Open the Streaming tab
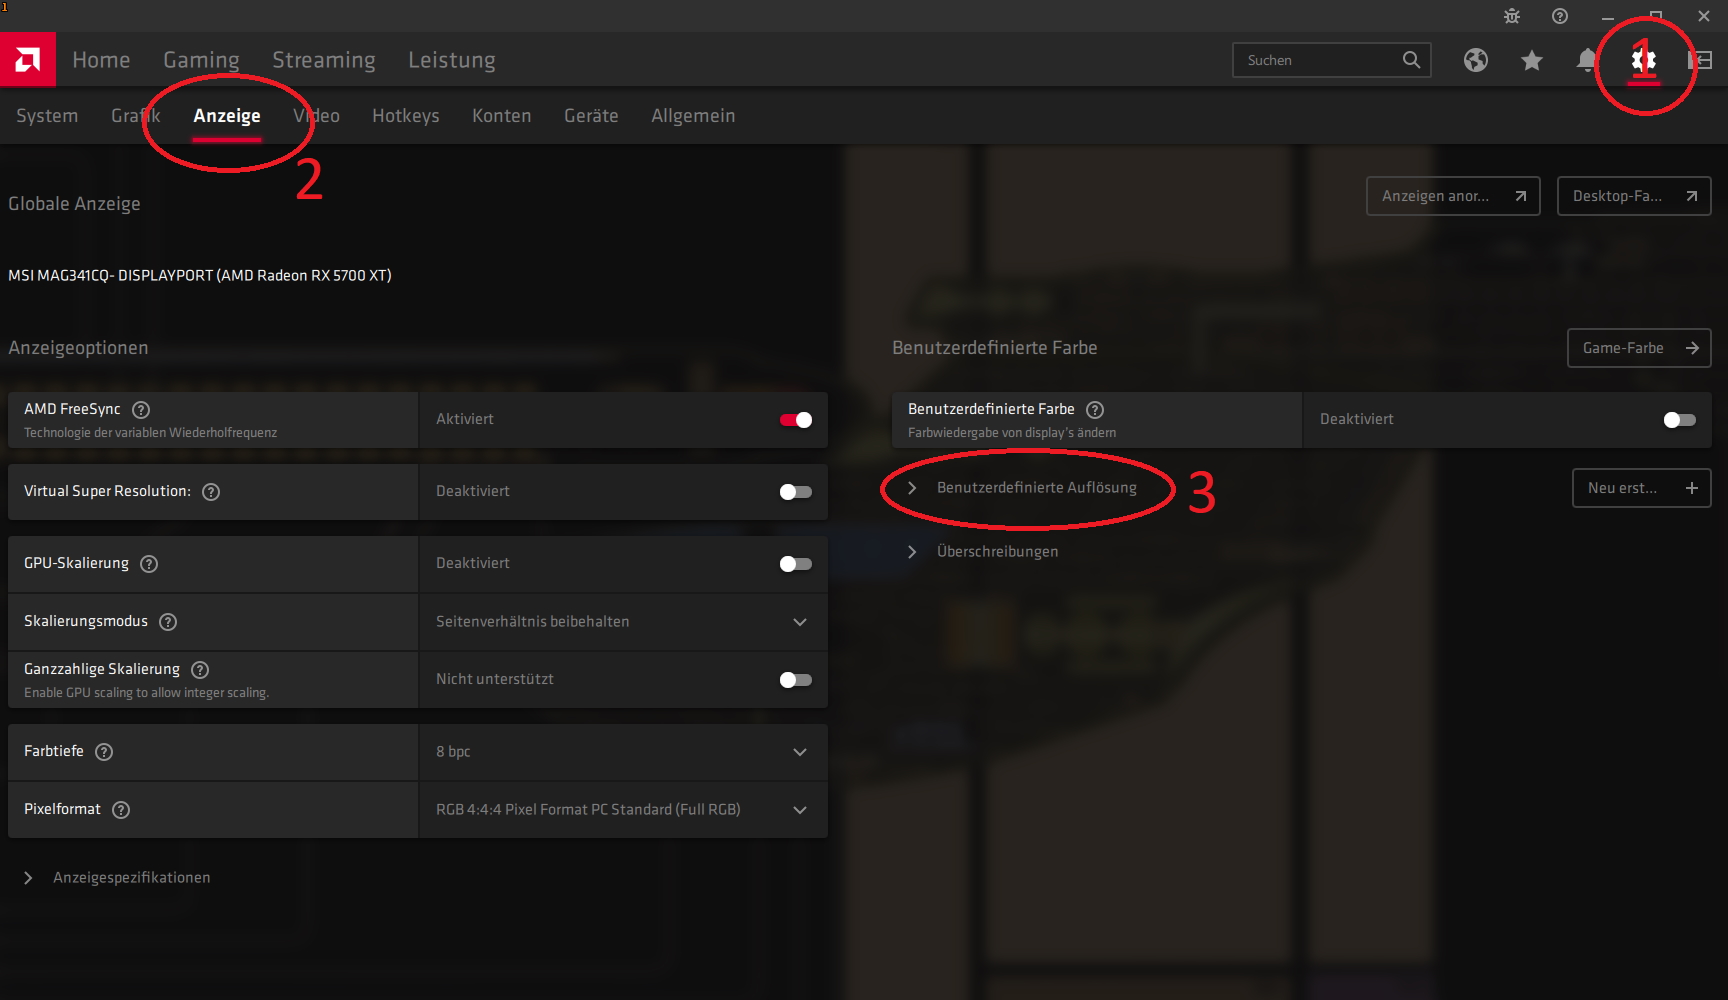Screen dimensions: 1728x1000 [x=324, y=60]
